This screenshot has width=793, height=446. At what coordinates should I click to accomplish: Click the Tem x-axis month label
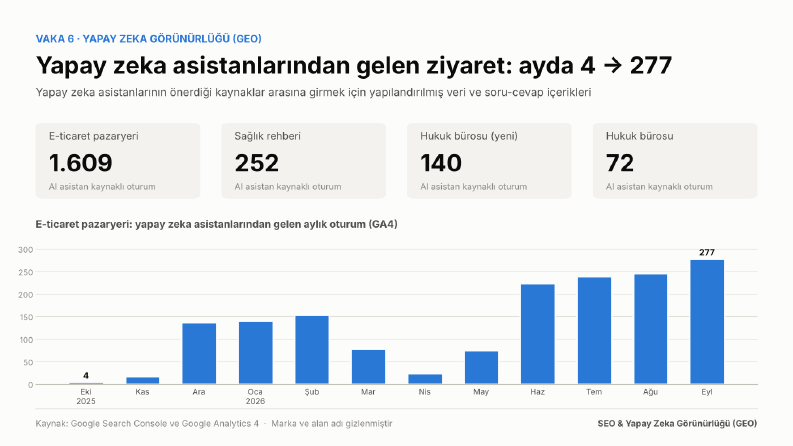(594, 392)
